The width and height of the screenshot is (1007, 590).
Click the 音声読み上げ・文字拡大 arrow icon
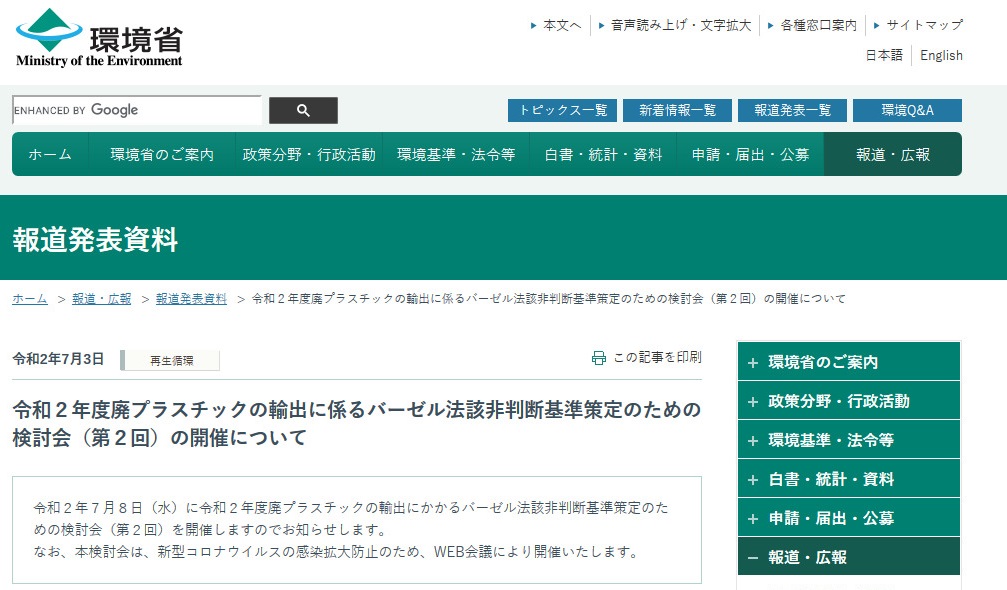(599, 26)
